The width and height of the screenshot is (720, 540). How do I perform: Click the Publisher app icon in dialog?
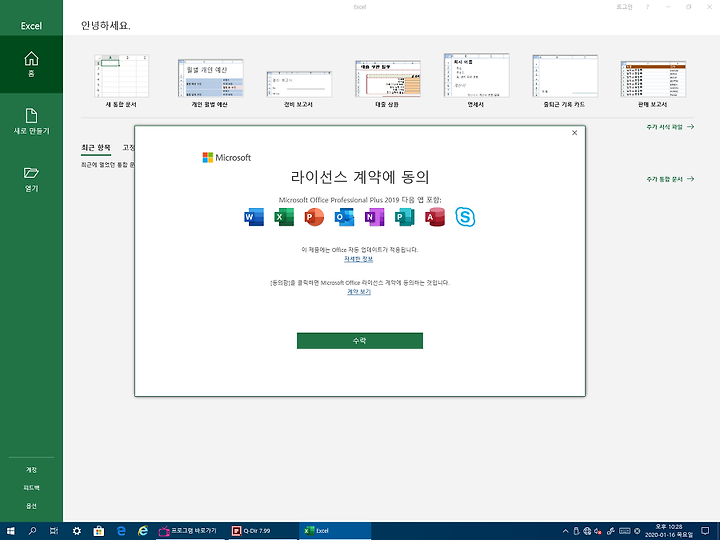405,217
